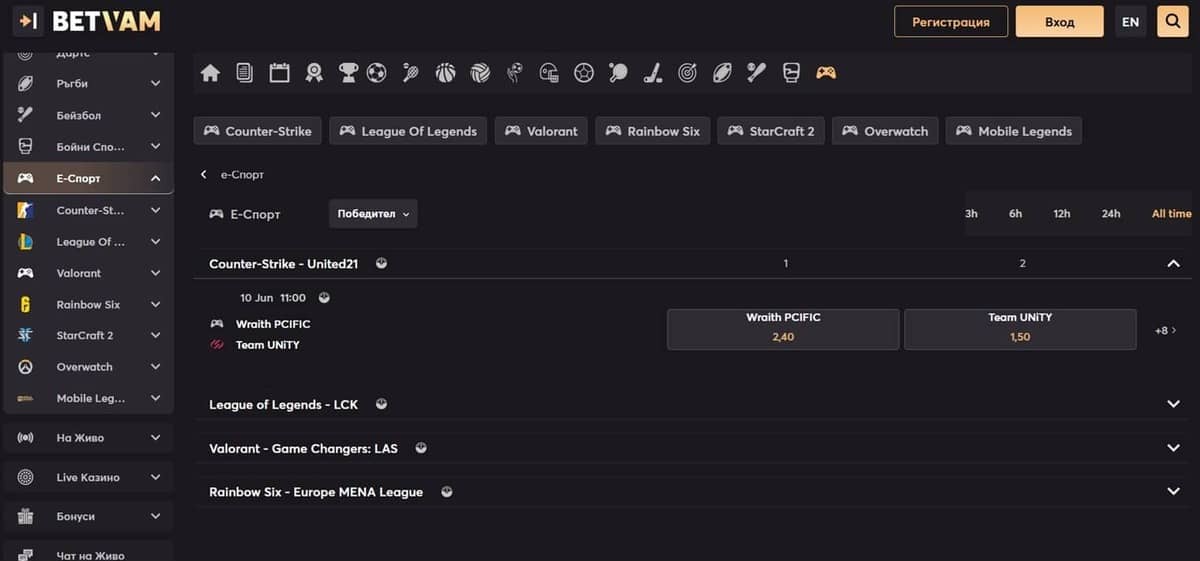Image resolution: width=1200 pixels, height=561 pixels.
Task: Set time filter to 3h
Action: tap(971, 213)
